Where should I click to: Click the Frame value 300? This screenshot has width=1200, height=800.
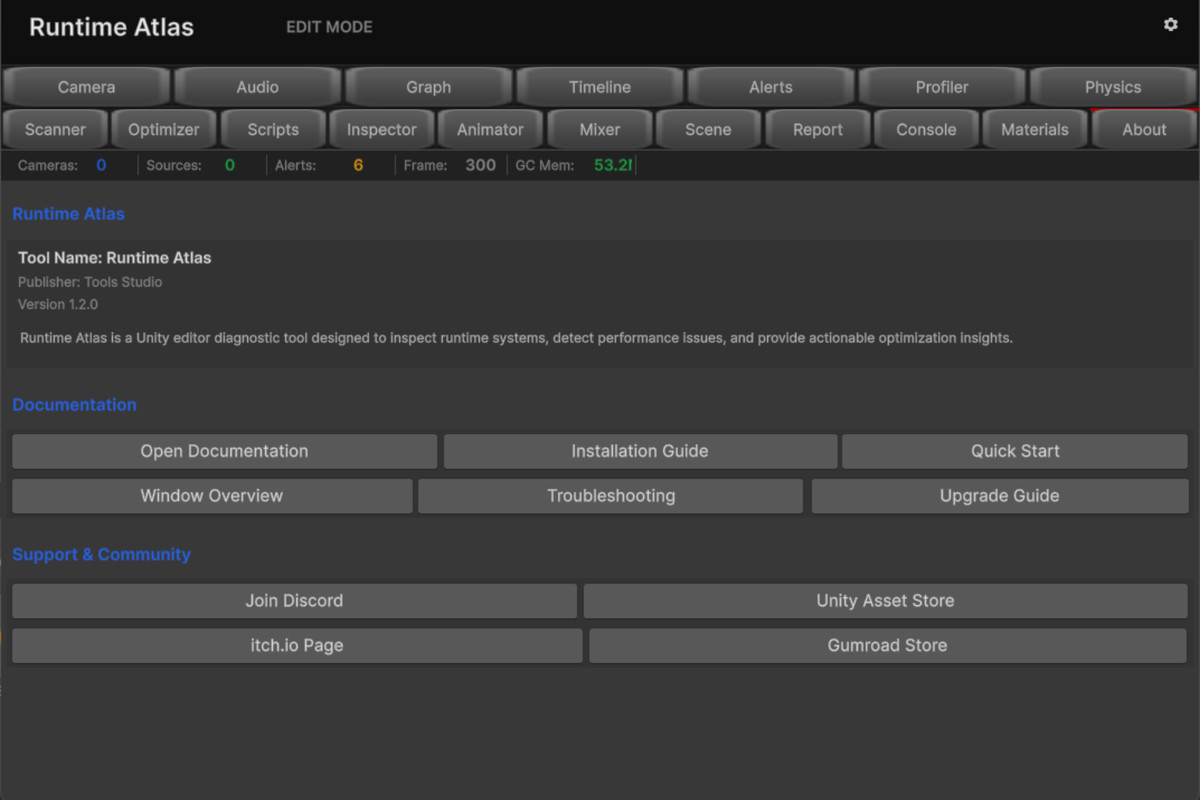coord(481,165)
